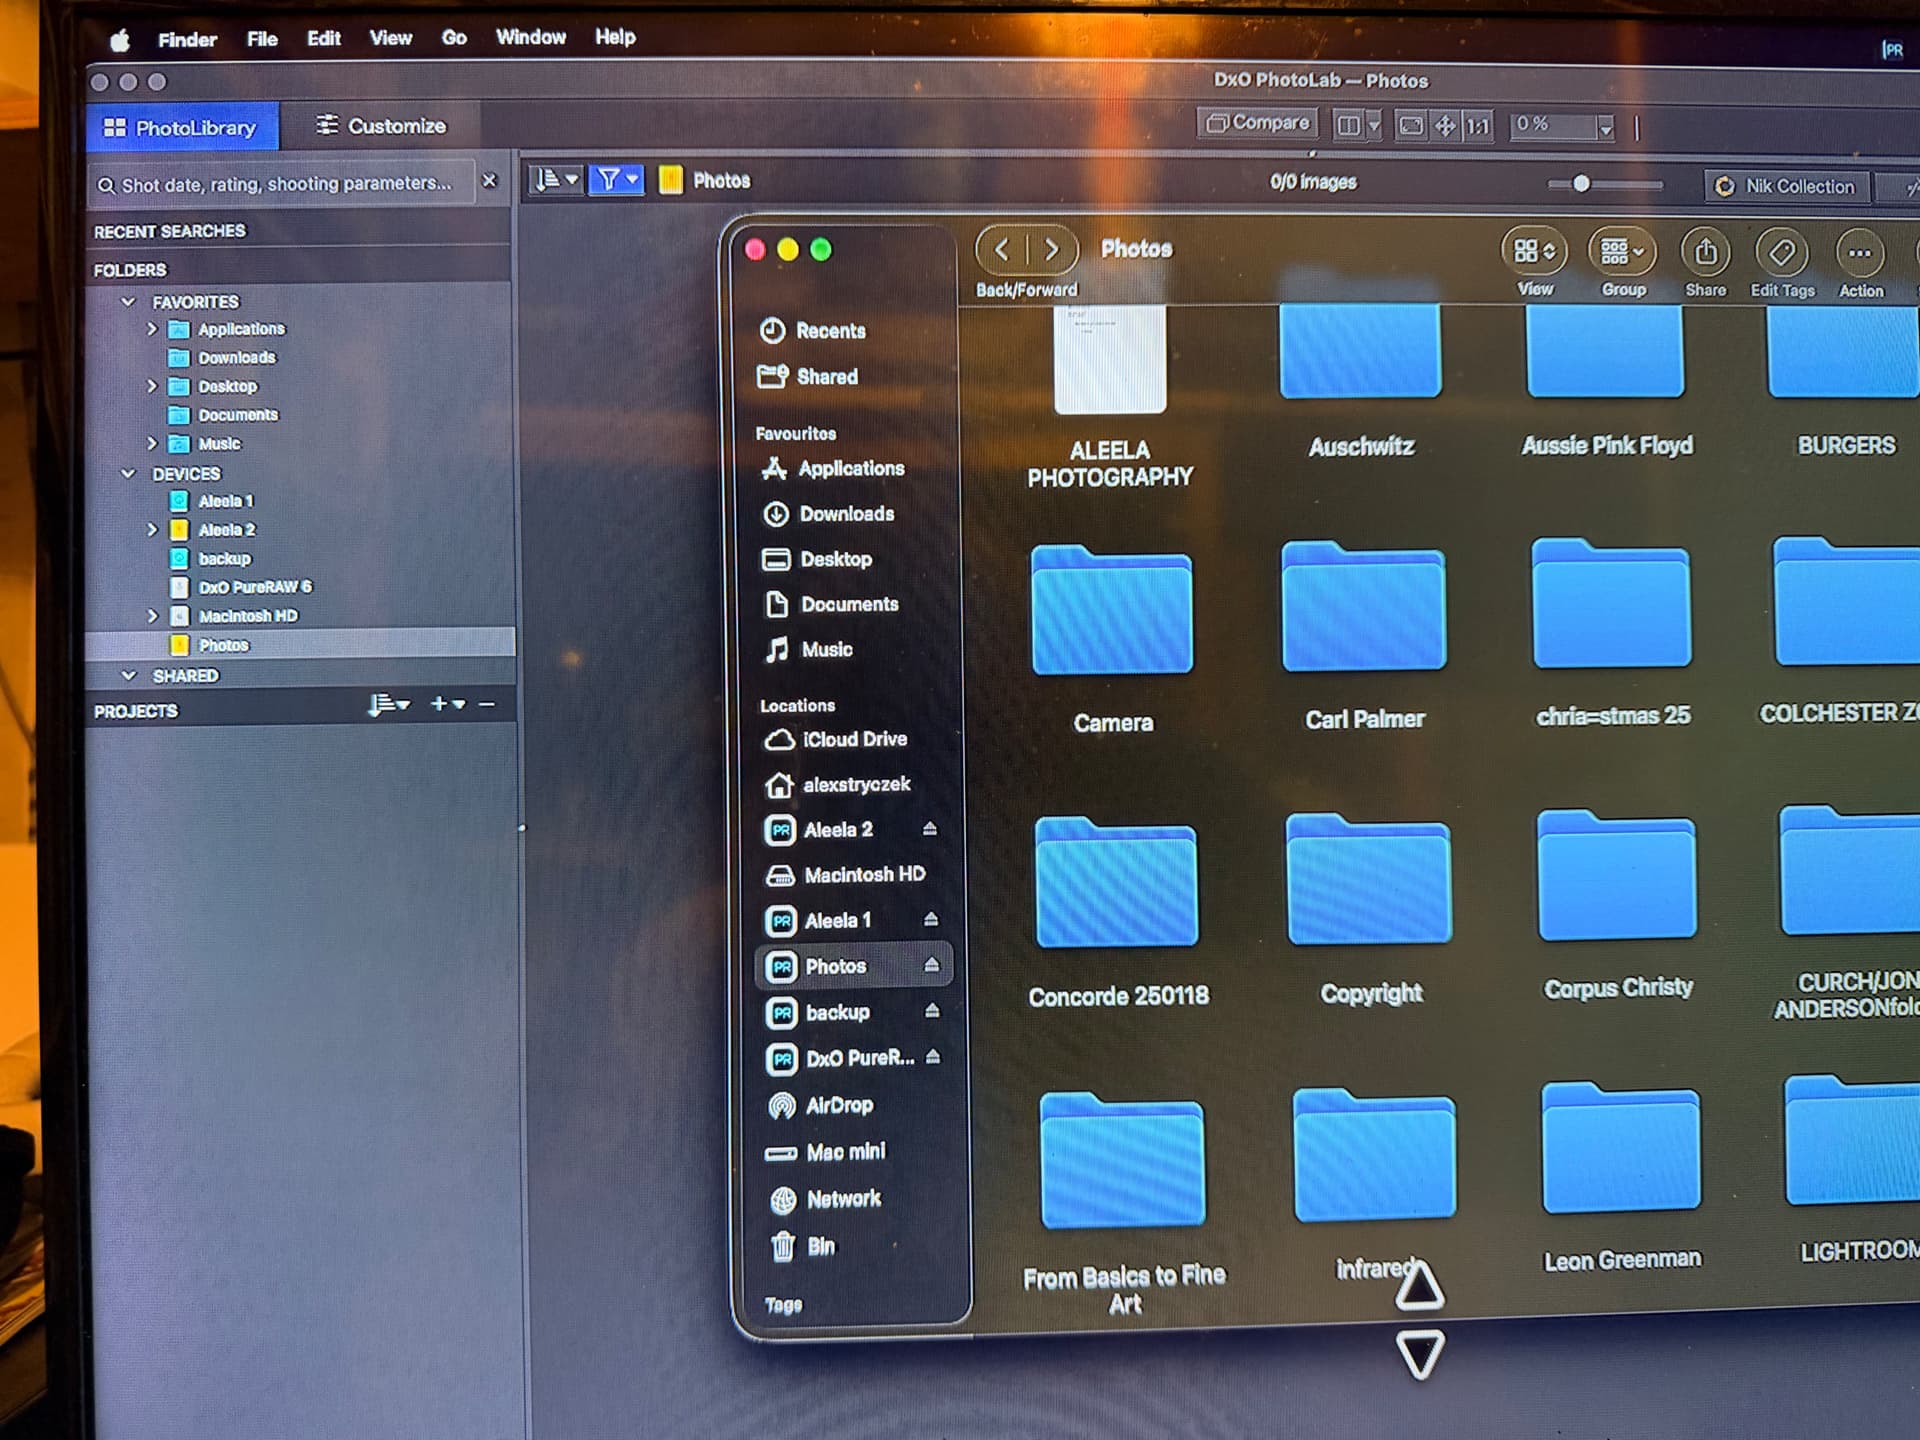Click the Finder Back button
Screen dimensions: 1920x1440
[x=1002, y=250]
